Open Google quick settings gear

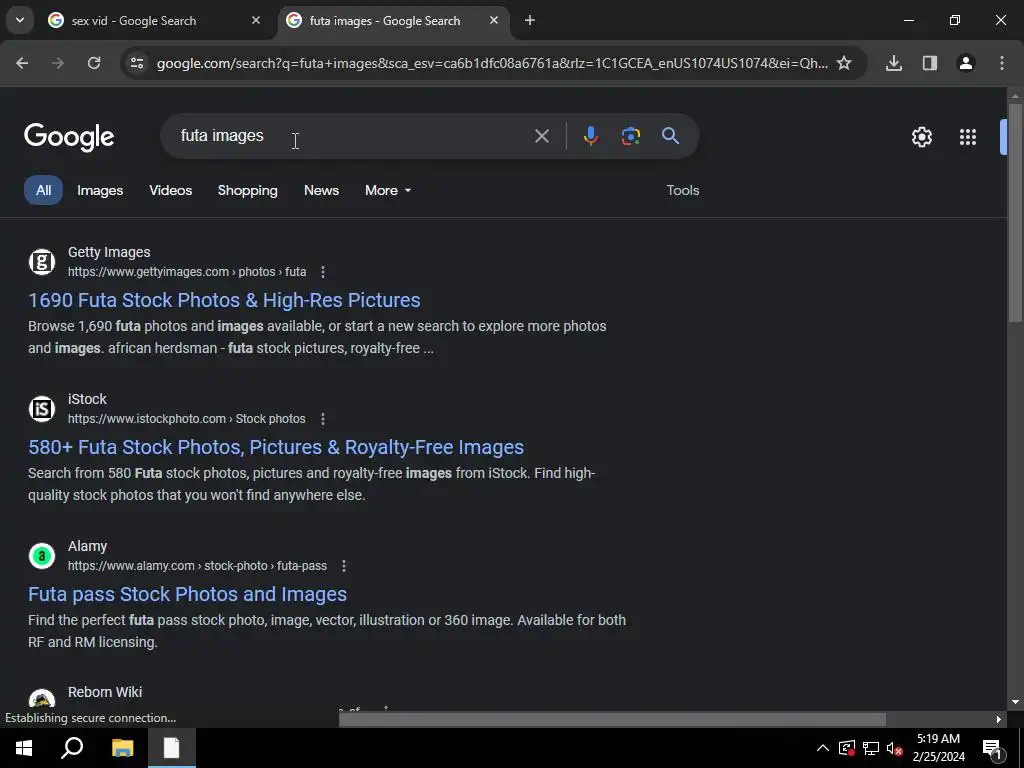[x=921, y=137]
